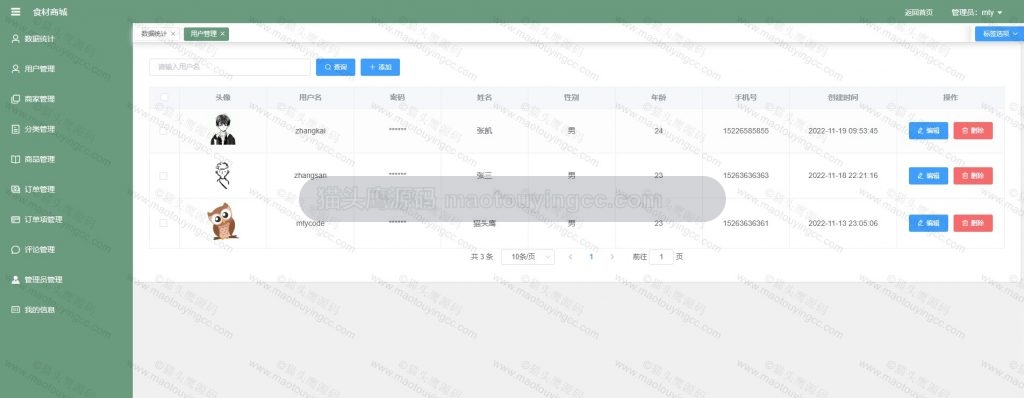Check the mtycode row checkbox
The image size is (1024, 398).
[x=163, y=223]
